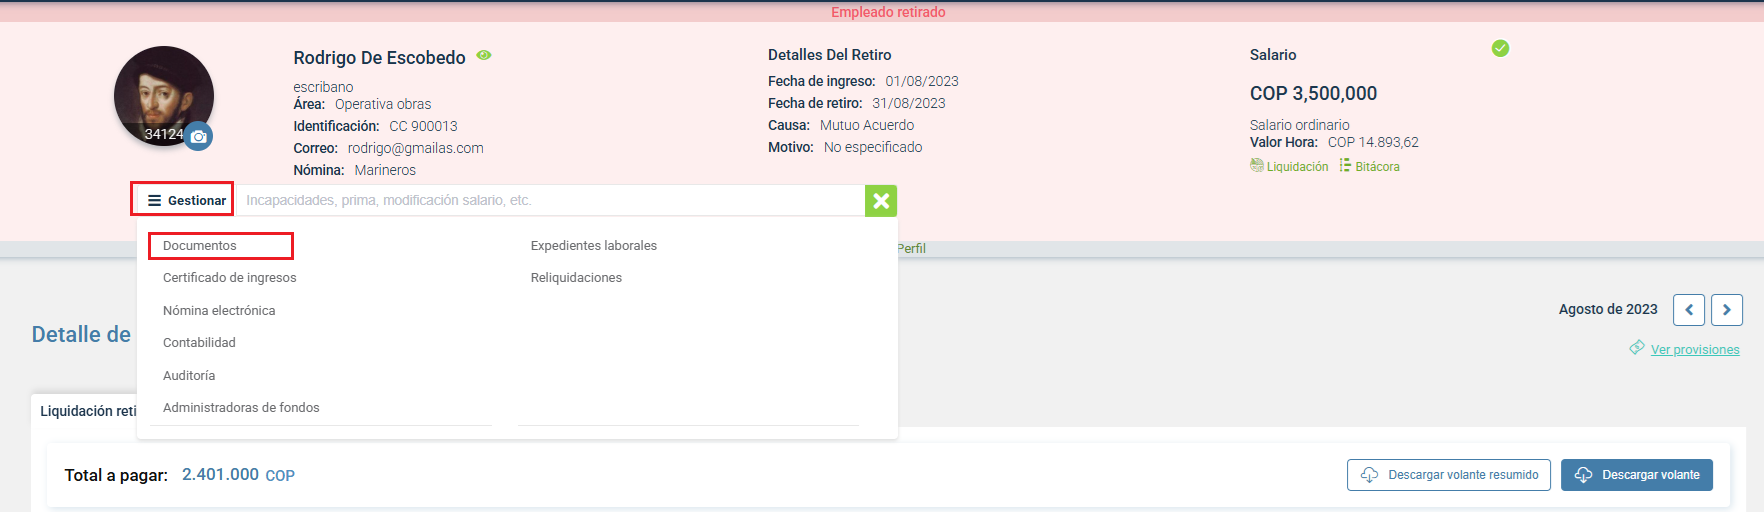
Task: Click Ver provisiones link
Action: tap(1694, 350)
